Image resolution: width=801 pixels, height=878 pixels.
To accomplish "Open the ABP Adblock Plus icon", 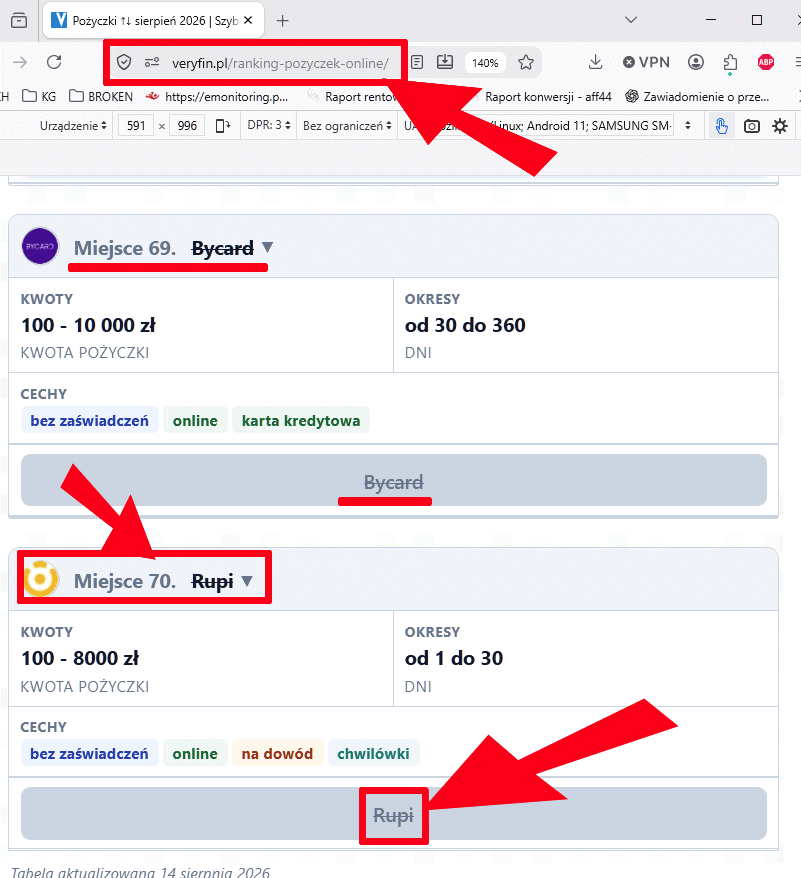I will point(766,62).
